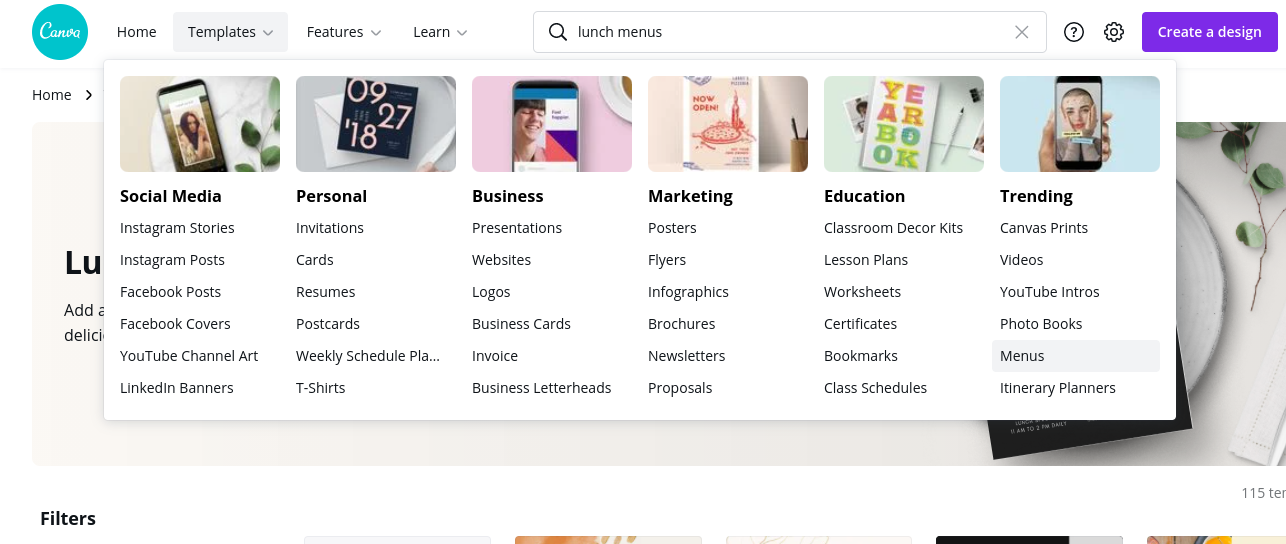Open the Instagram Stories link

[177, 228]
